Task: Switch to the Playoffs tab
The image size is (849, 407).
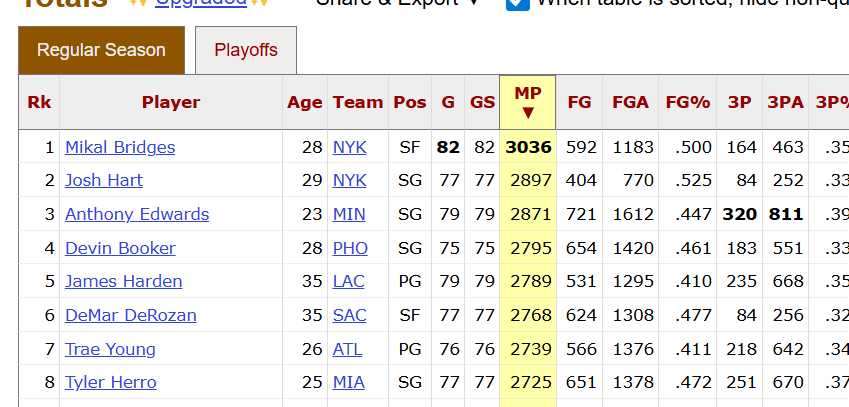Action: click(x=246, y=50)
